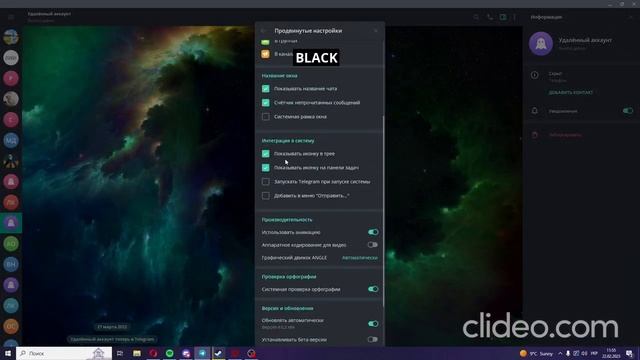Toggle the info side panel icon
The width and height of the screenshot is (640, 360).
coord(503,17)
